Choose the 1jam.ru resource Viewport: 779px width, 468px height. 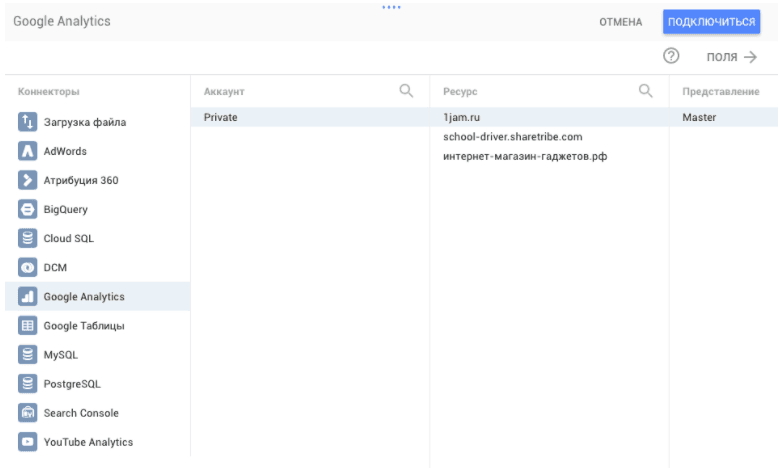(x=549, y=117)
